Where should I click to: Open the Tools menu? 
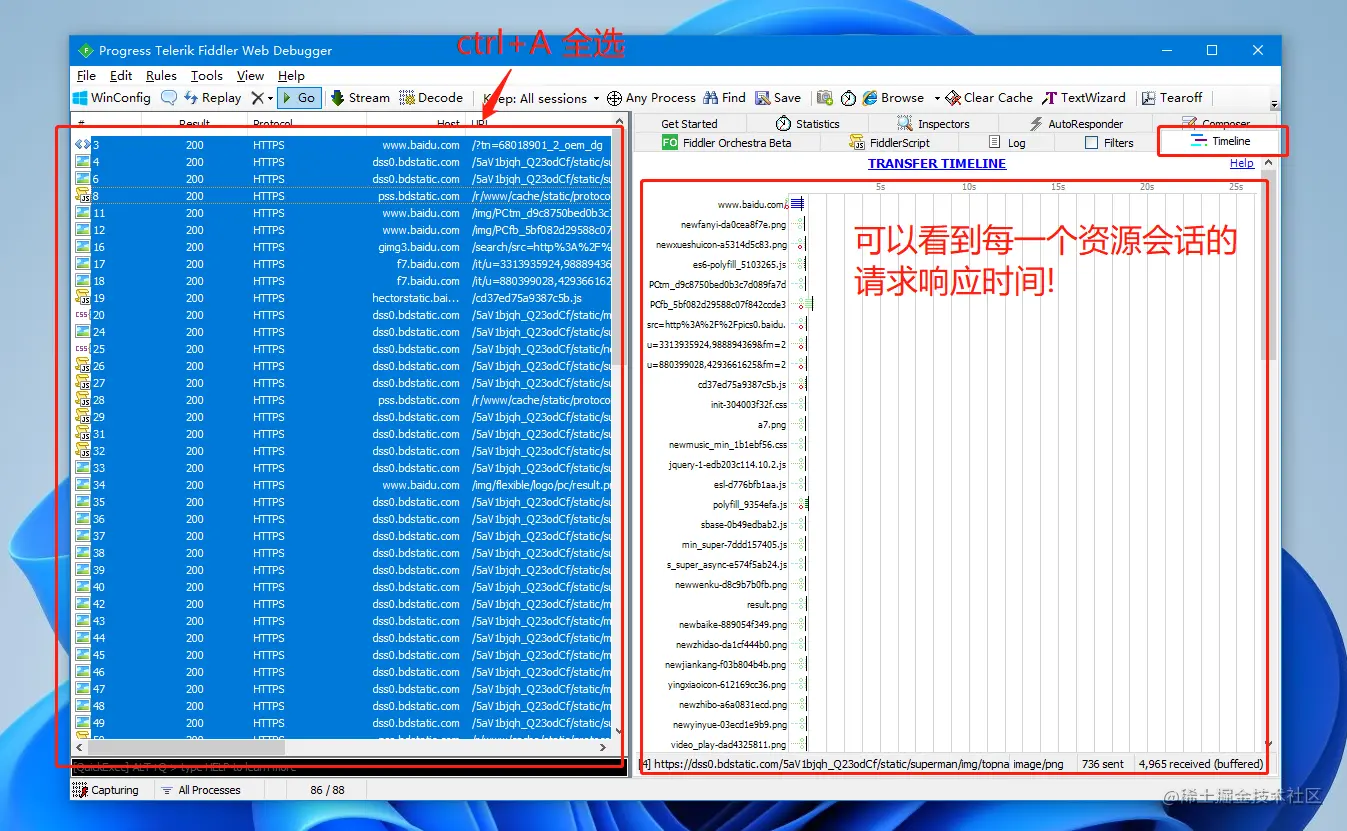(x=207, y=75)
